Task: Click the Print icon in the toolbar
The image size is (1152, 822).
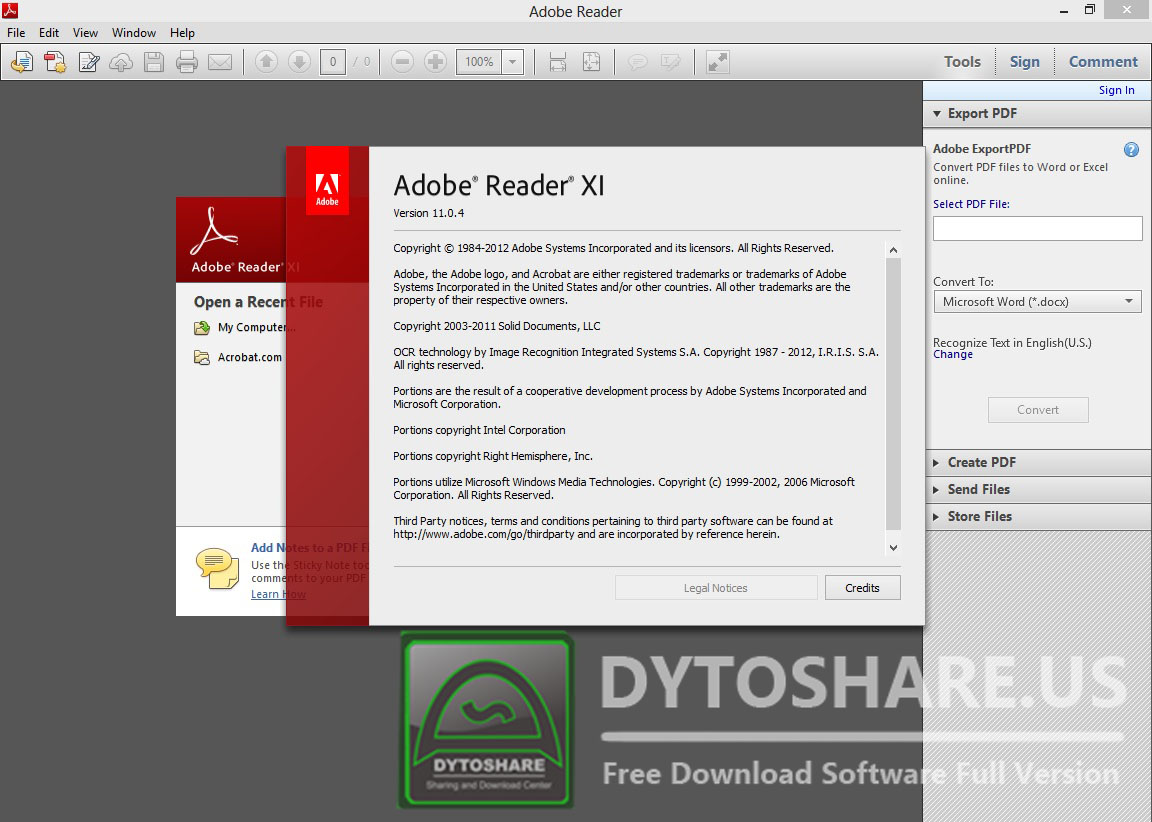Action: [x=187, y=62]
